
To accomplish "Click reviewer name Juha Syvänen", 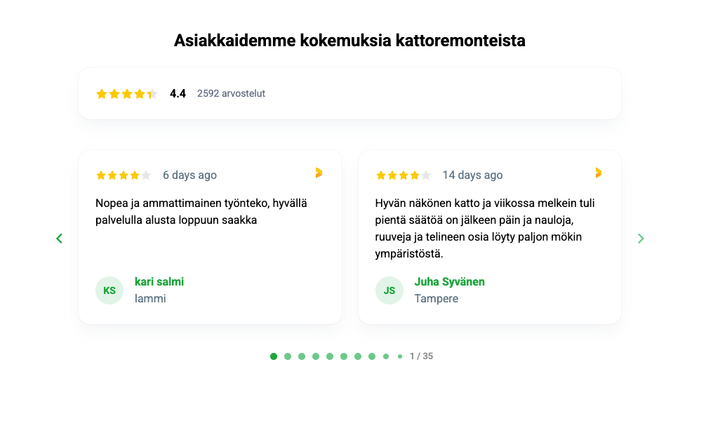I will 449,282.
